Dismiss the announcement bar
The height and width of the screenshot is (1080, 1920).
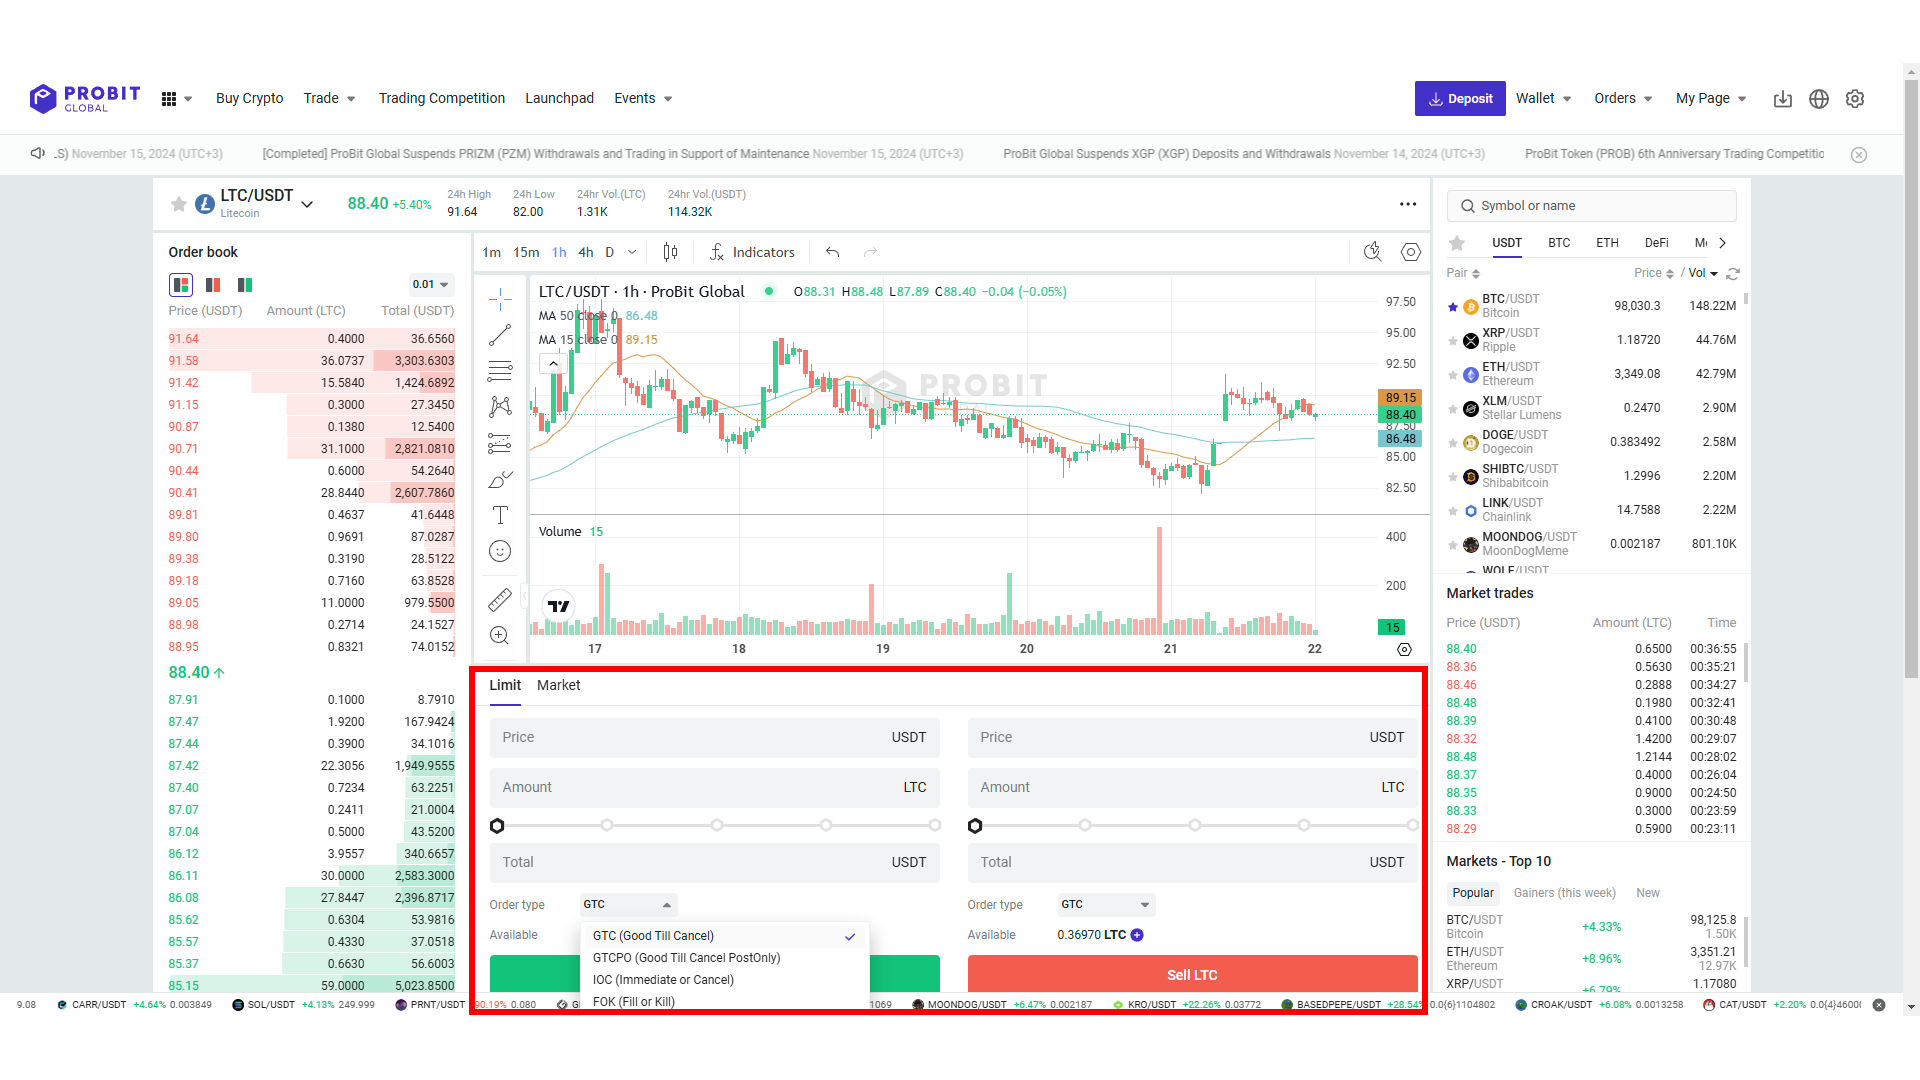pyautogui.click(x=1859, y=155)
